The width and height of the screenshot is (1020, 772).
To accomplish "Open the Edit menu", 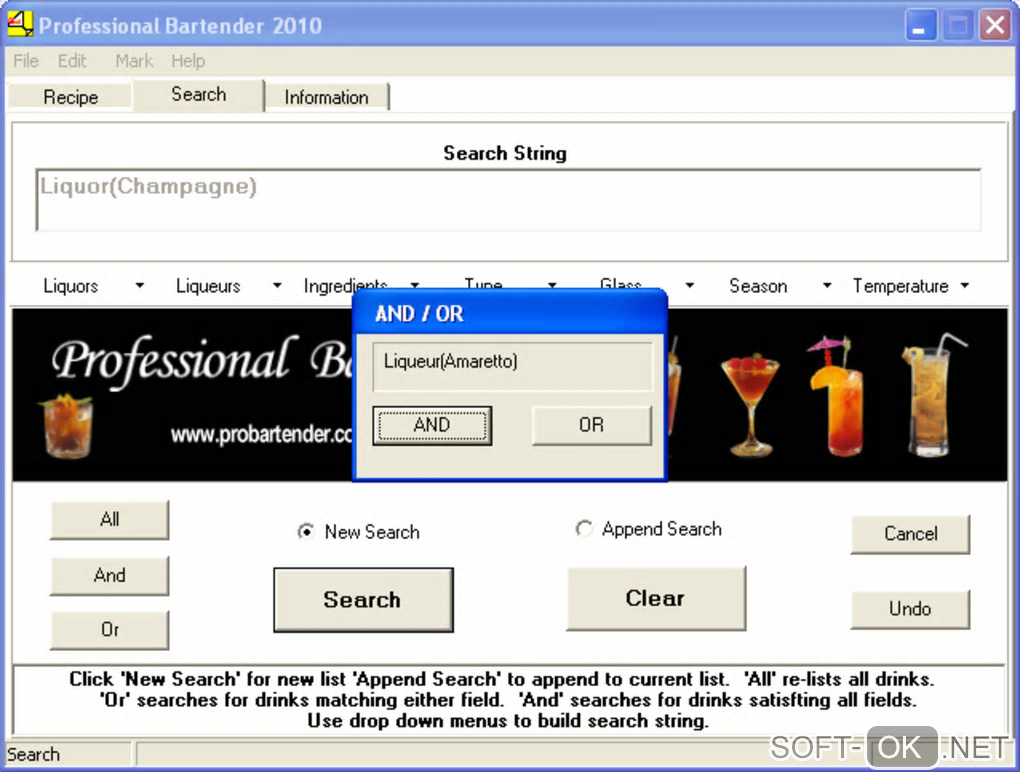I will point(72,61).
